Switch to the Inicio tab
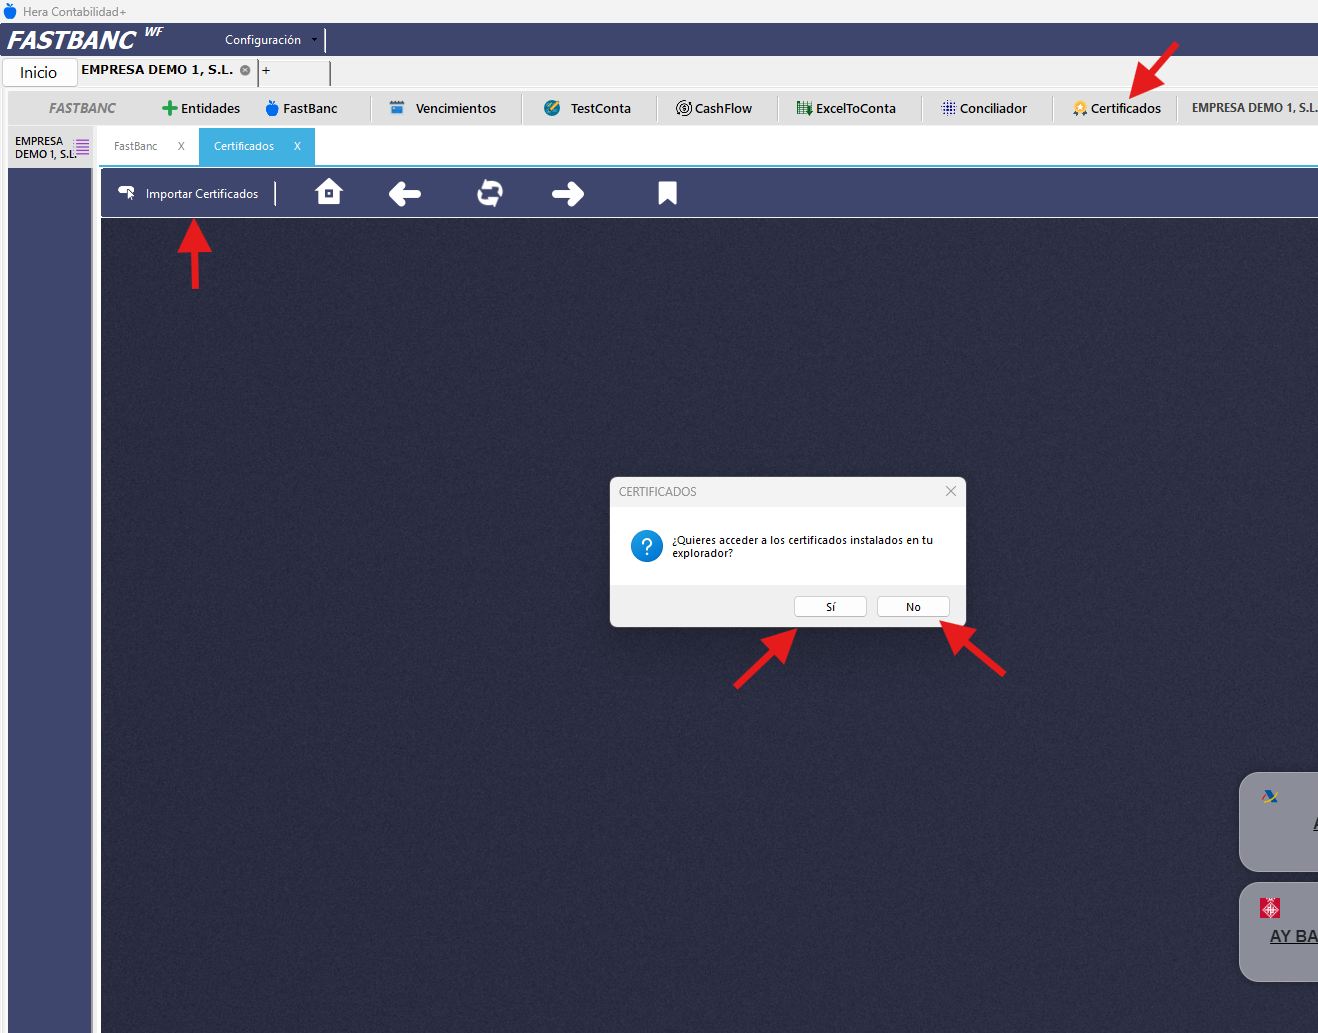Screen dimensions: 1318x1033 pyautogui.click(x=39, y=72)
